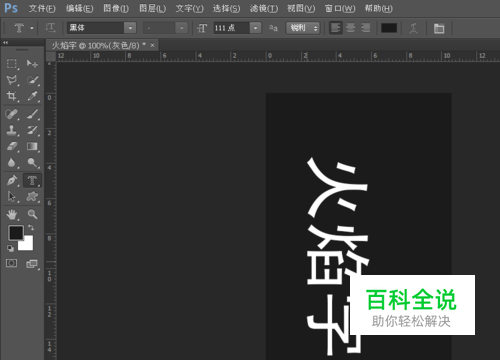Toggle text orientation in options bar
The image size is (500, 360).
50,28
